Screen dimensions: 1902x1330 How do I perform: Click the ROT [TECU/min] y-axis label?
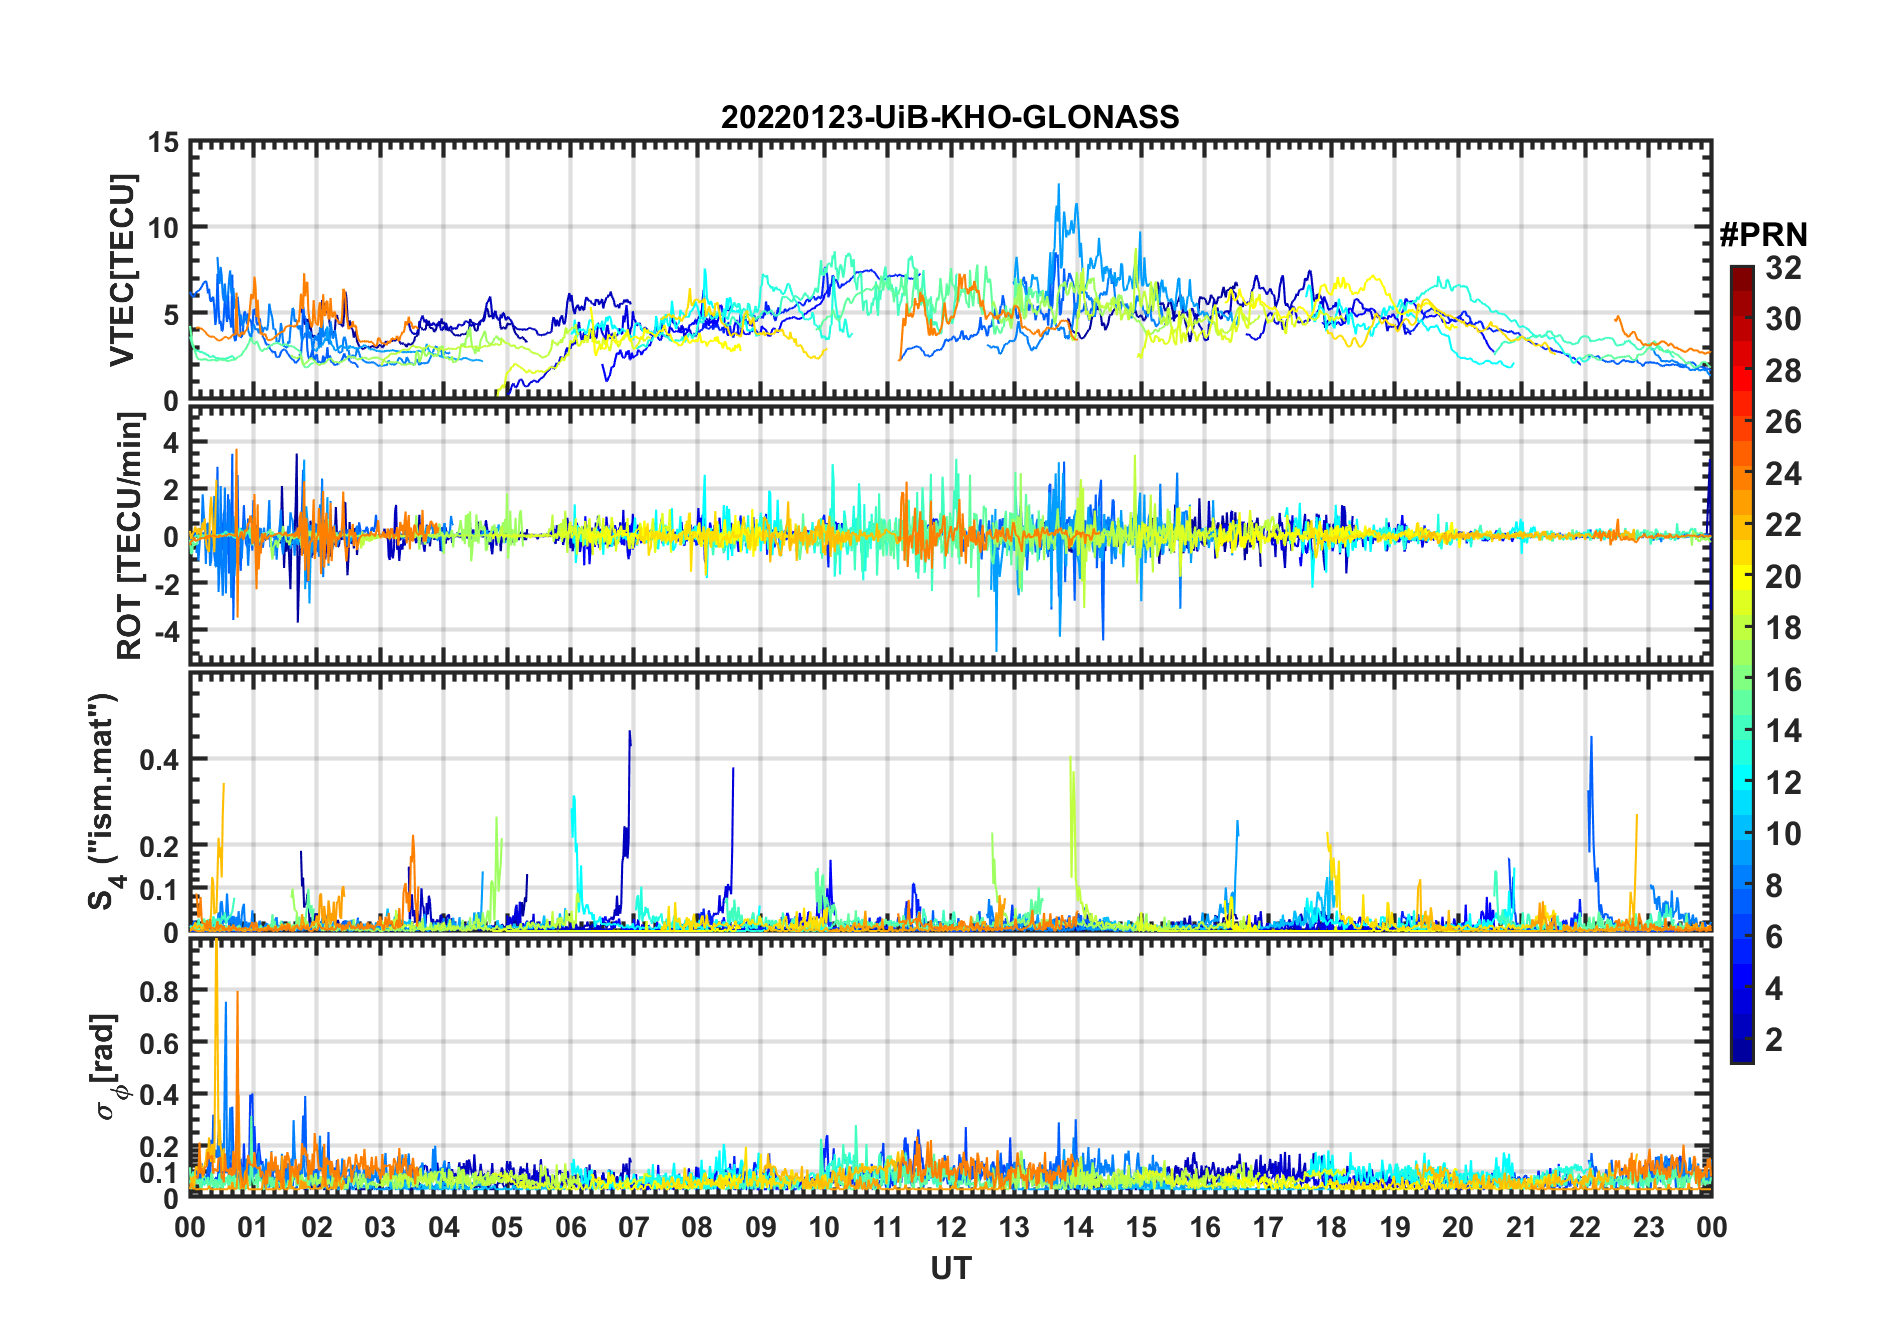[130, 535]
